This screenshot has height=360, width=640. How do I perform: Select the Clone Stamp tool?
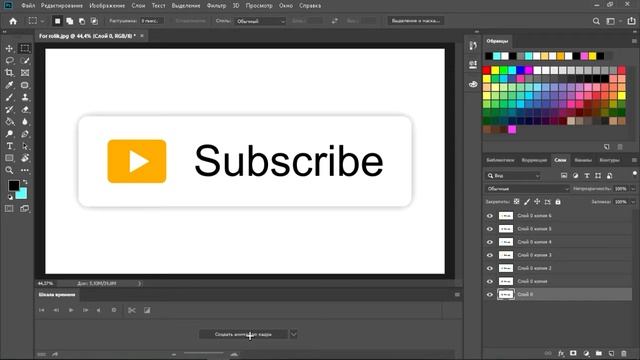pyautogui.click(x=25, y=97)
